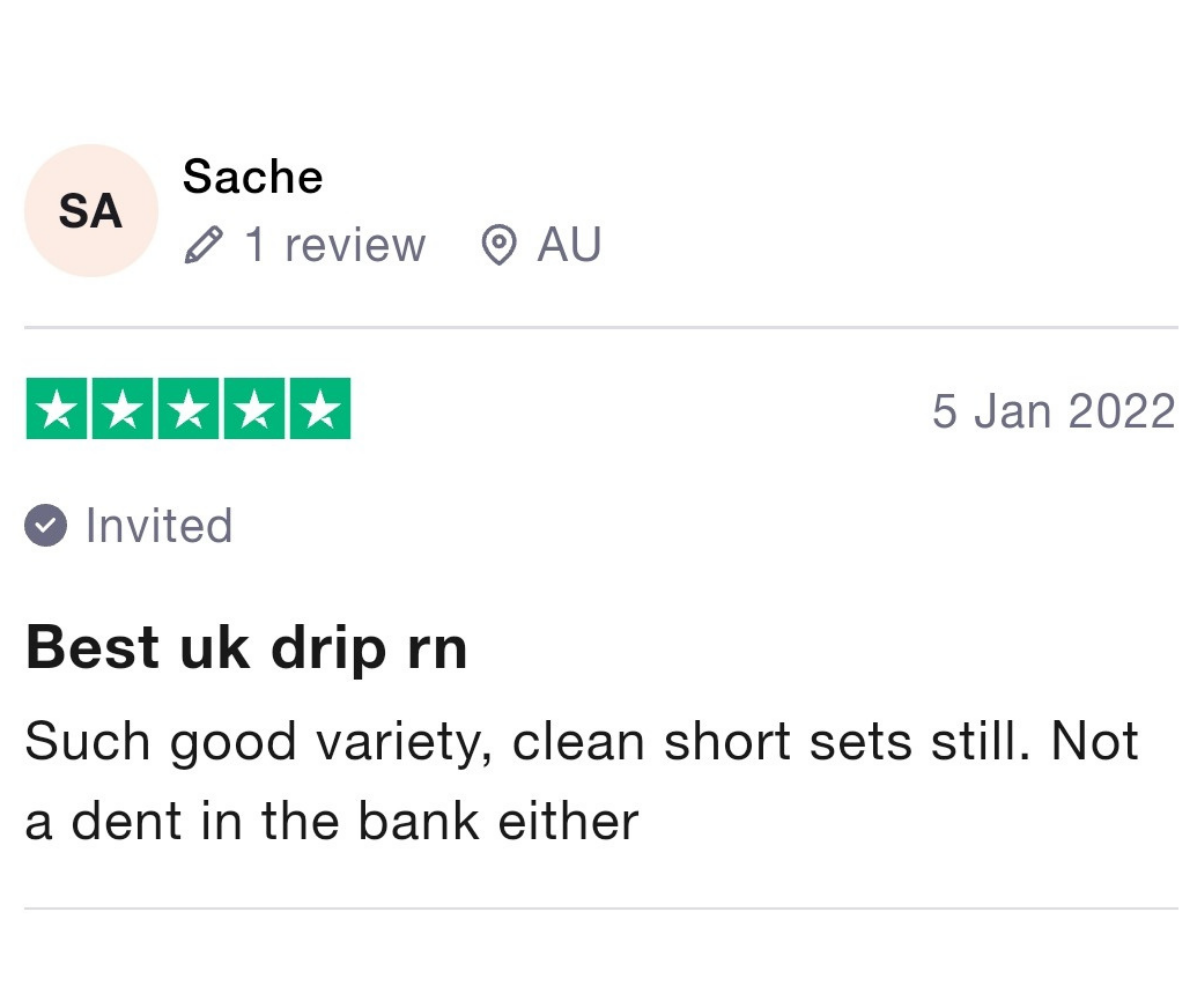Click the second green star
1200x1000 pixels.
(123, 409)
